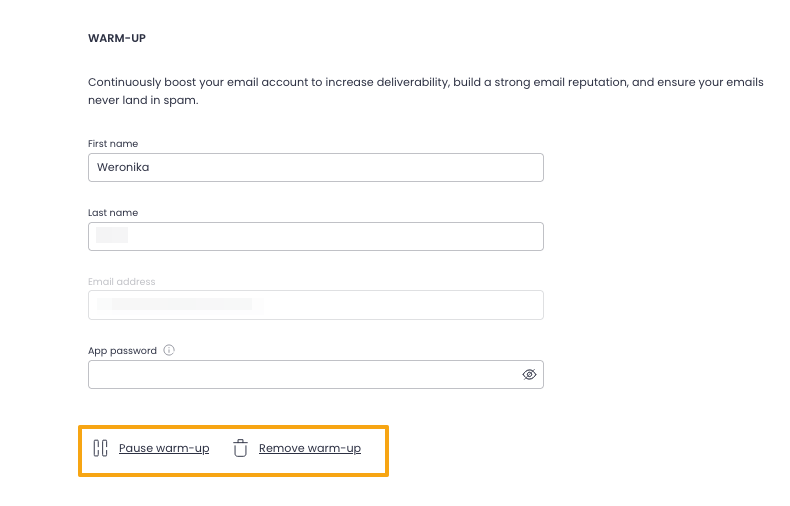Focus the App password input box
Viewport: 790px width, 506px height.
(x=300, y=375)
